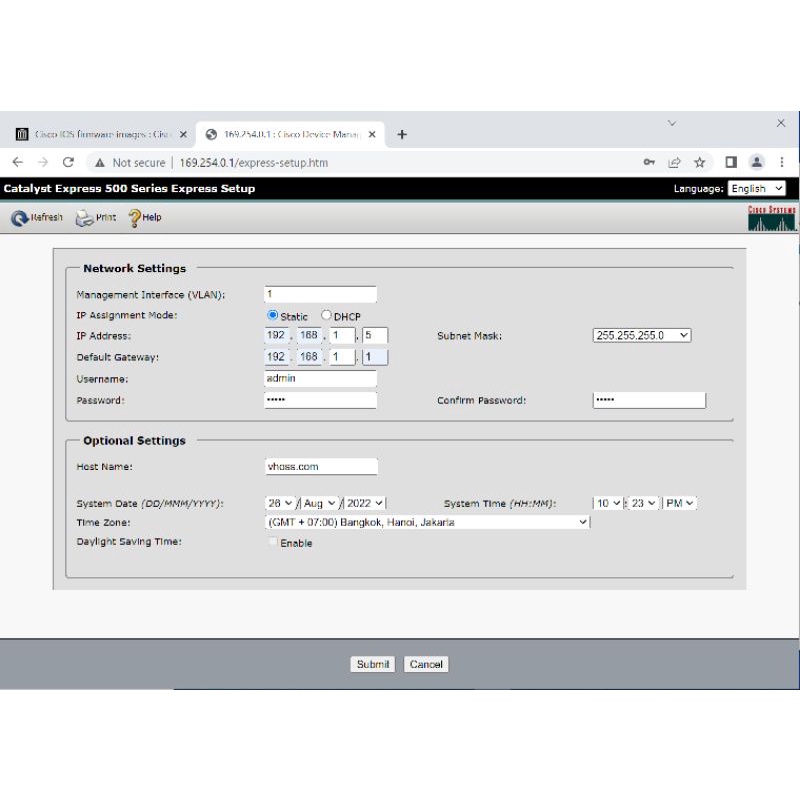This screenshot has width=800, height=800.
Task: Reload the page with the browser reload icon
Action: point(68,162)
